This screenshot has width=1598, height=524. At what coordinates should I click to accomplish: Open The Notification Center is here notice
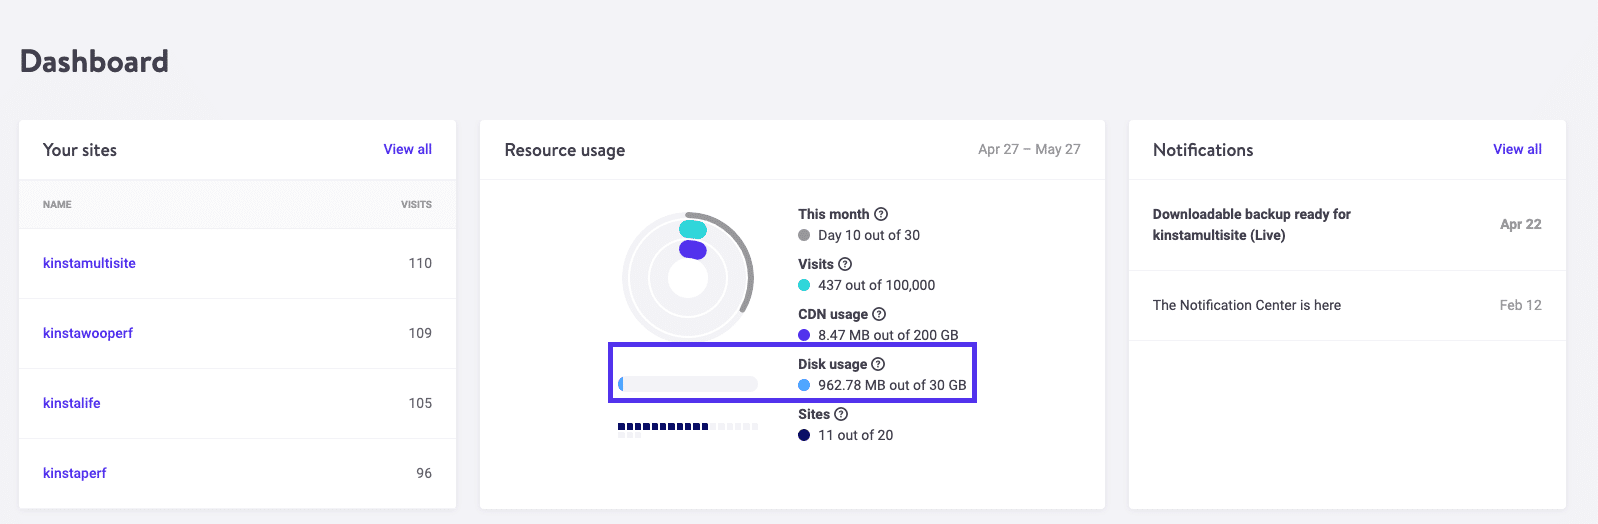[x=1246, y=305]
